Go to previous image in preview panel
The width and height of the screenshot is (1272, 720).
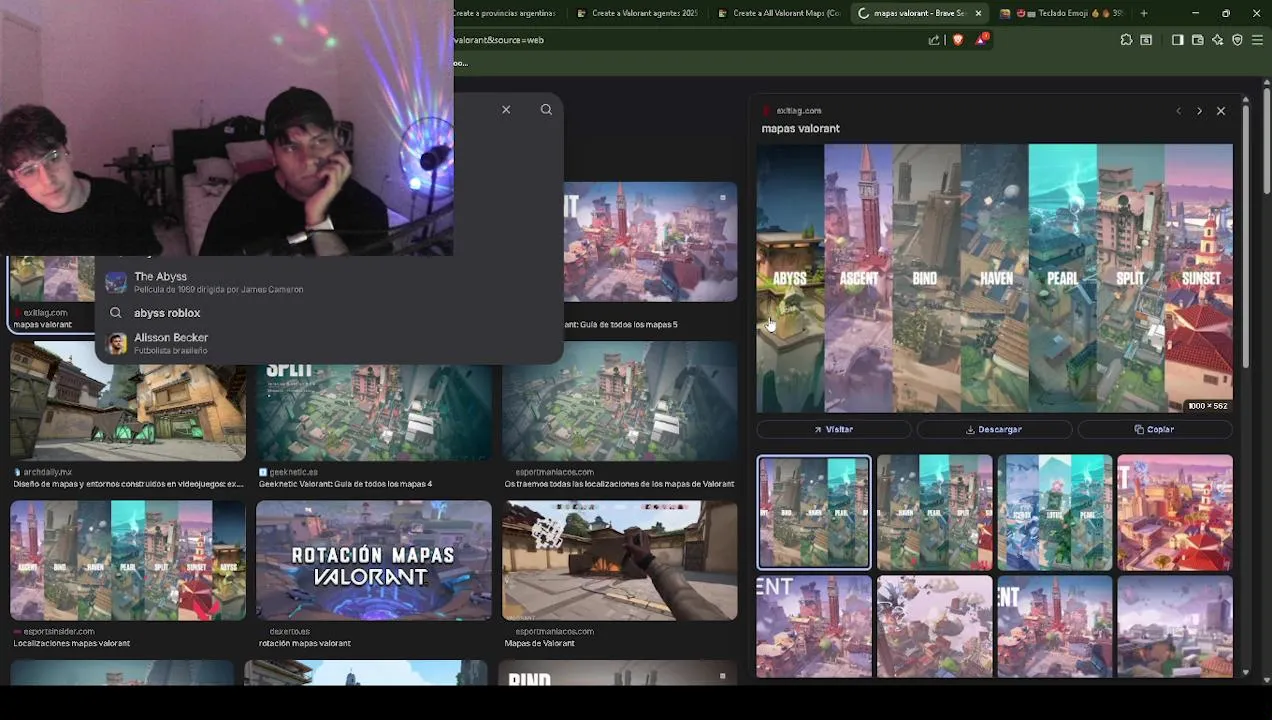pos(1178,111)
